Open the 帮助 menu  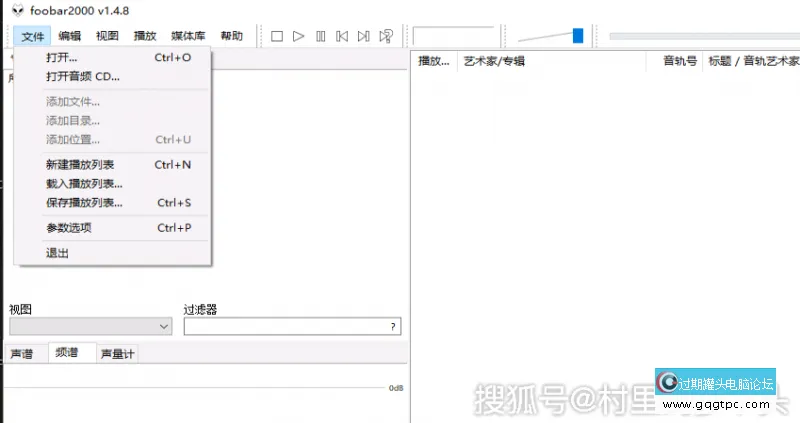[x=232, y=36]
